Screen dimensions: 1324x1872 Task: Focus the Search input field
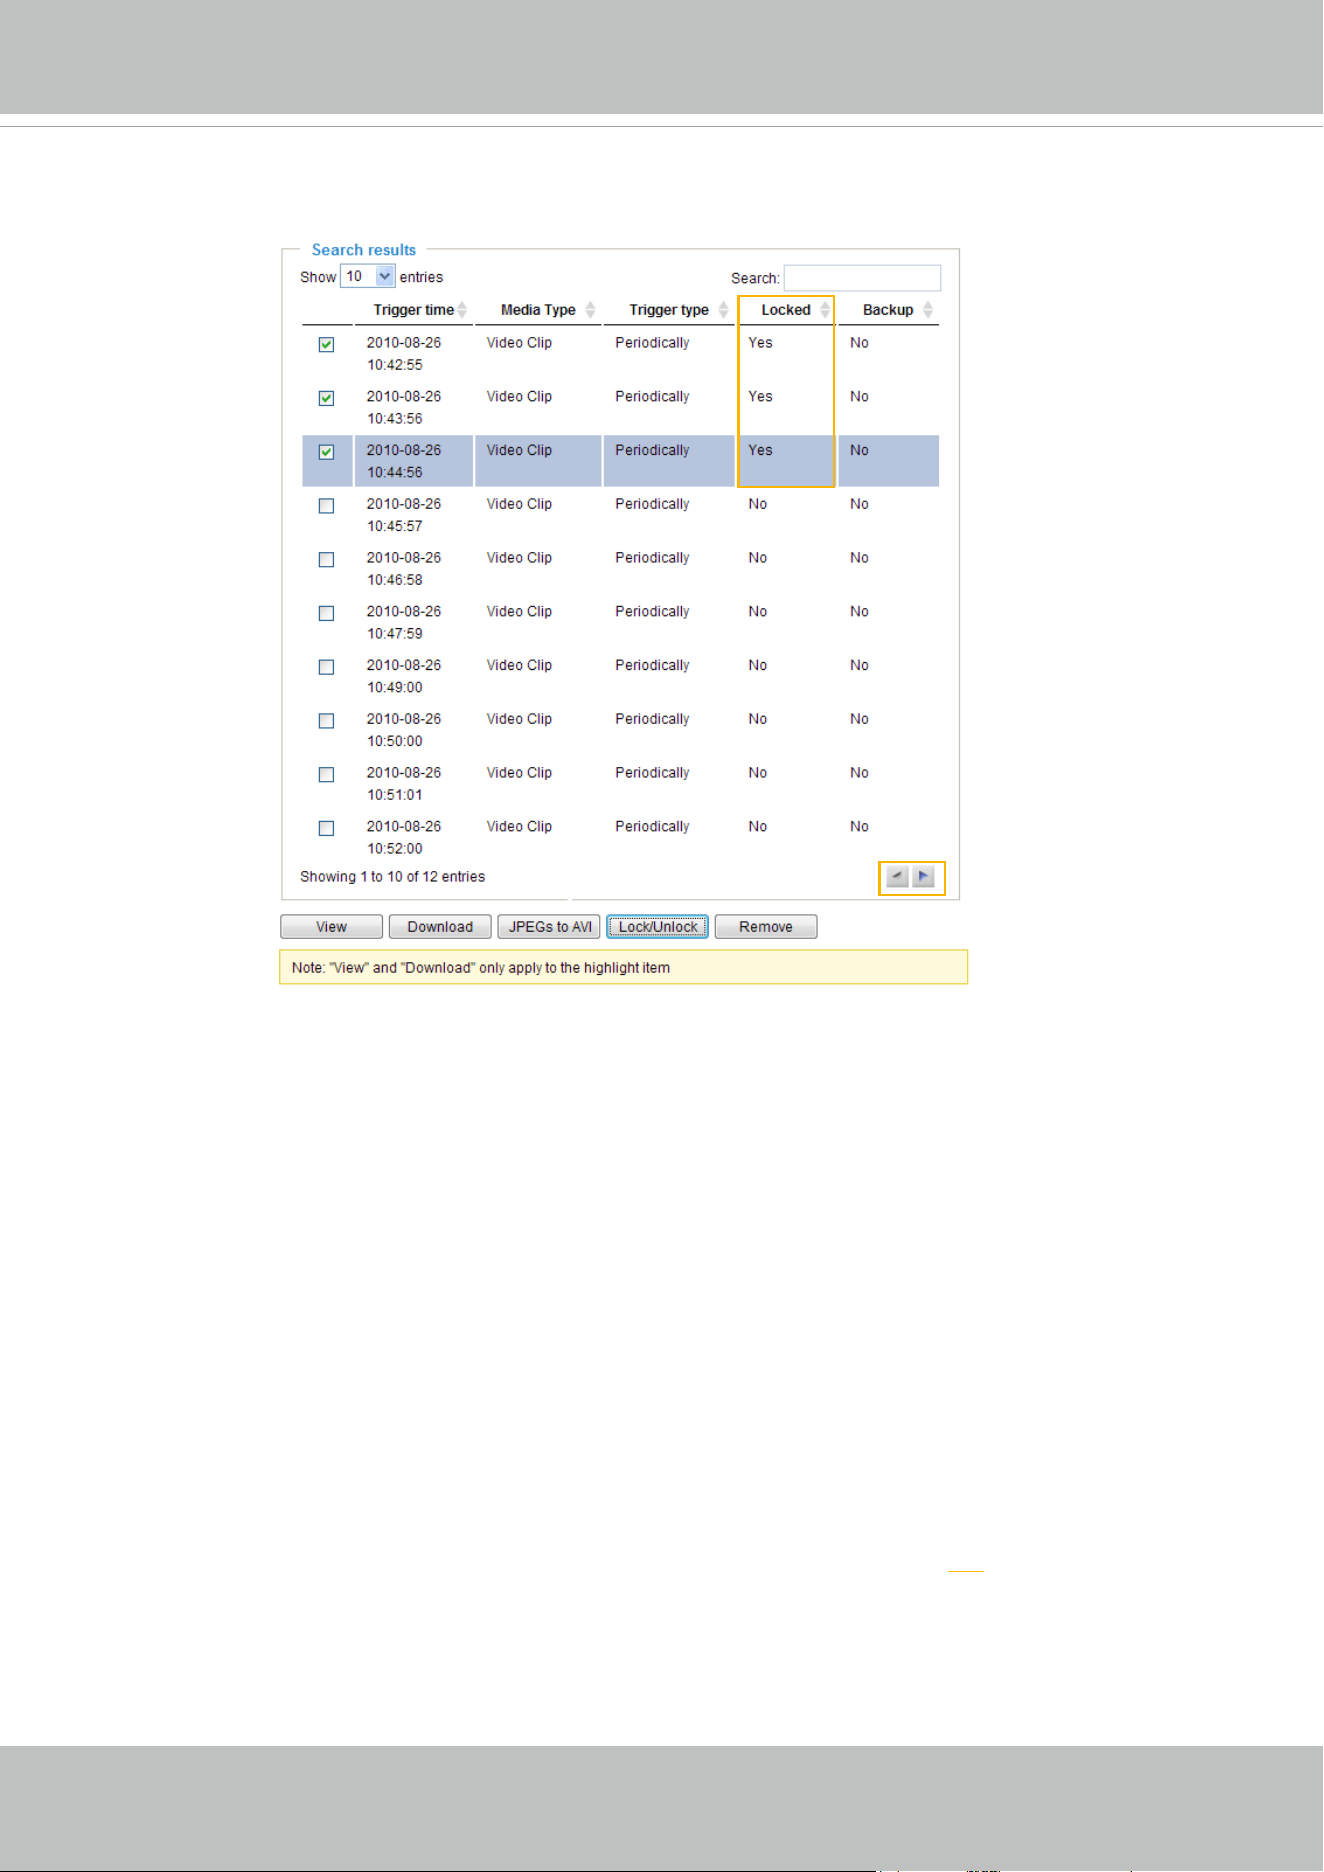tap(862, 278)
